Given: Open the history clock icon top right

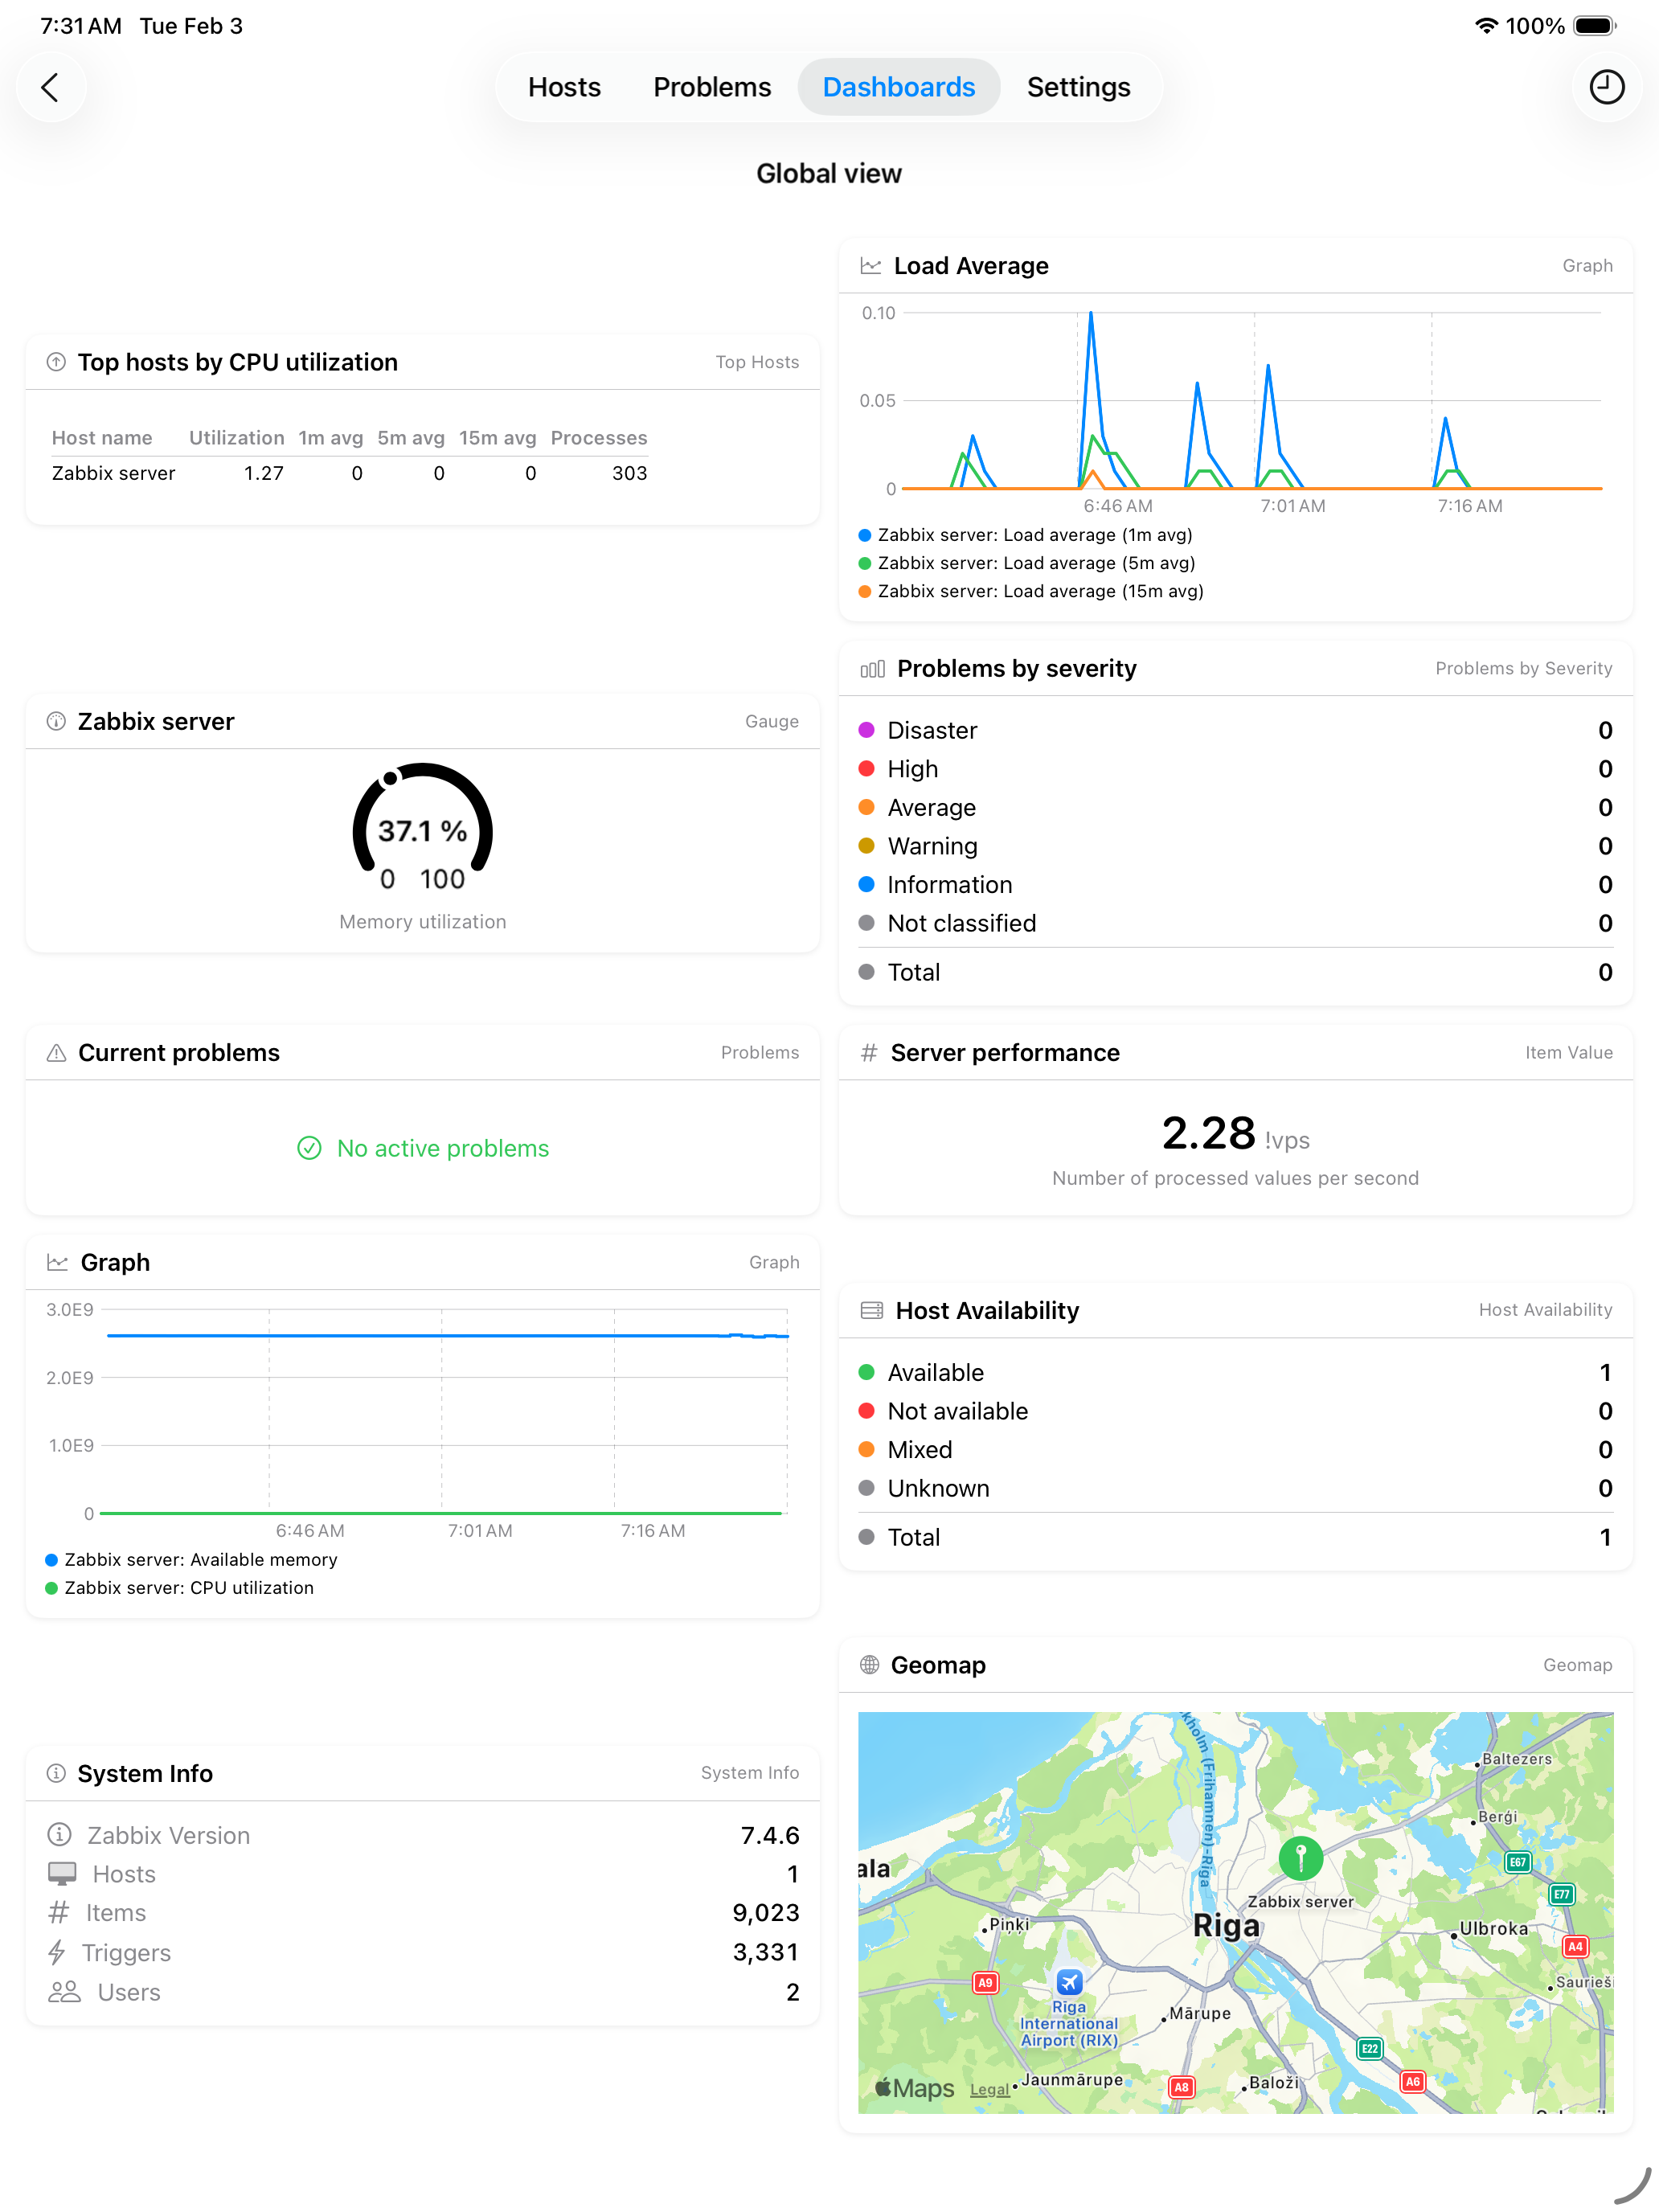Looking at the screenshot, I should click(x=1606, y=87).
